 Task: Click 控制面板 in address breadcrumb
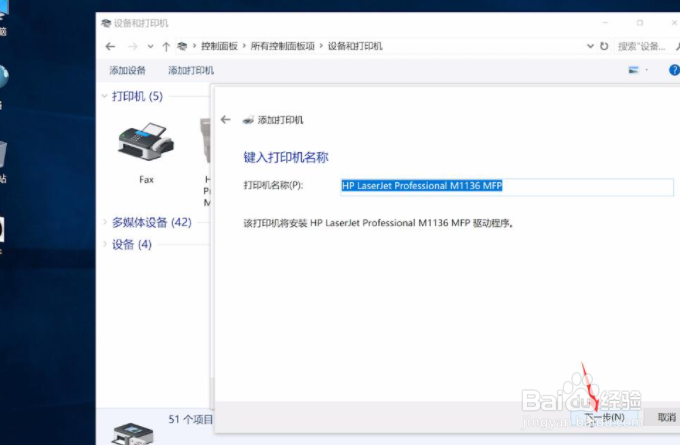pyautogui.click(x=219, y=46)
